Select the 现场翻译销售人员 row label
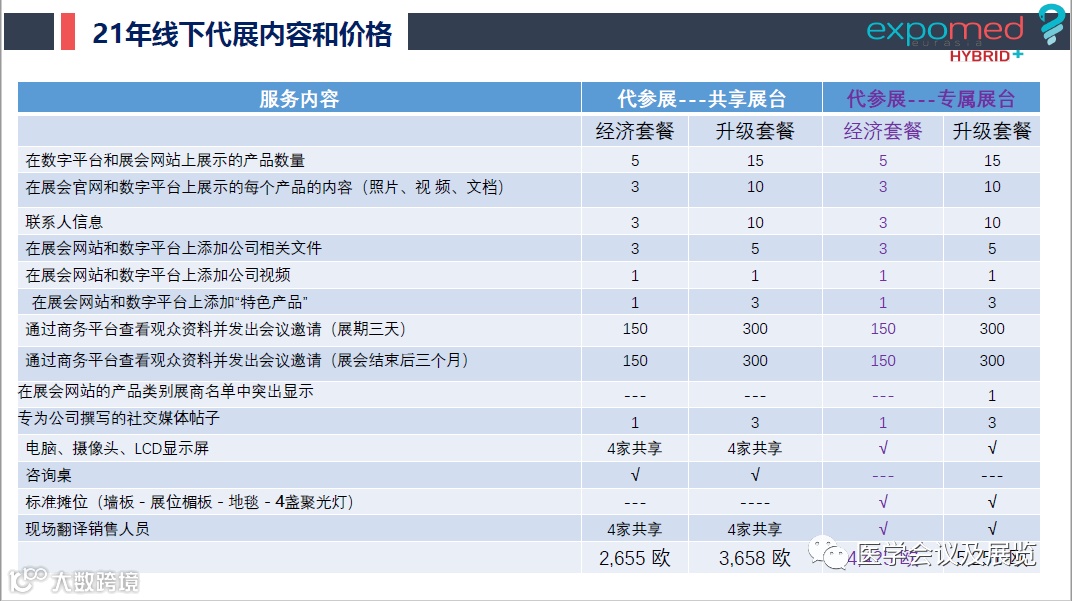The width and height of the screenshot is (1072, 601). click(x=87, y=529)
